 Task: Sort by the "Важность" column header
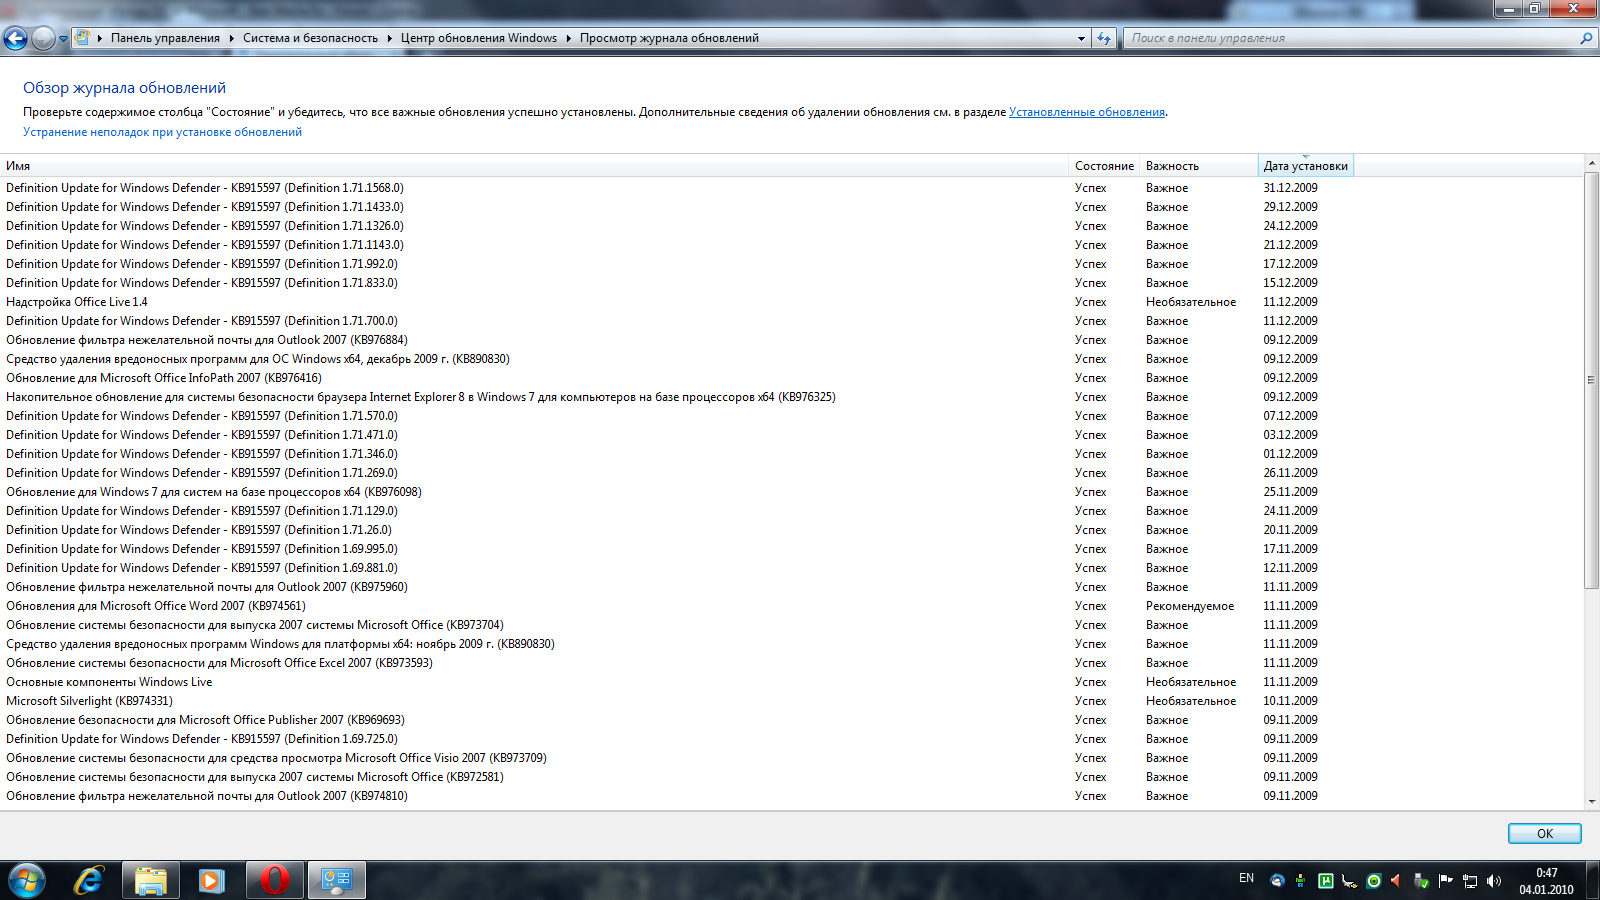(1198, 166)
